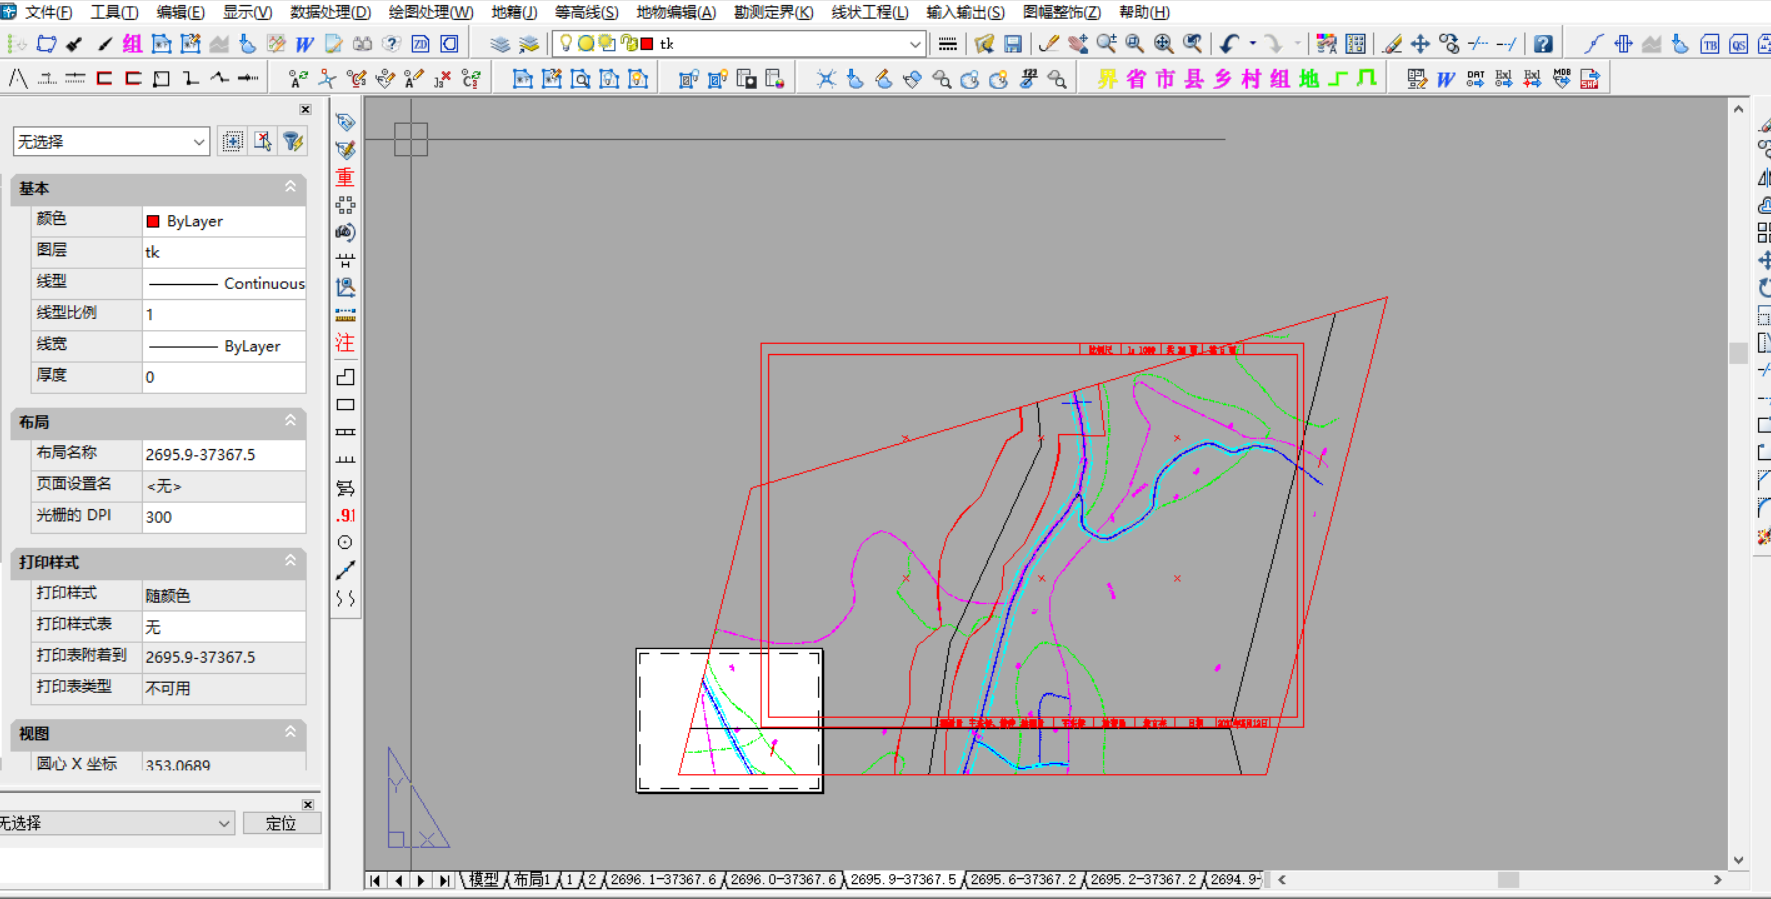Click the red ByLayer color swatch
1771x899 pixels.
tap(153, 221)
